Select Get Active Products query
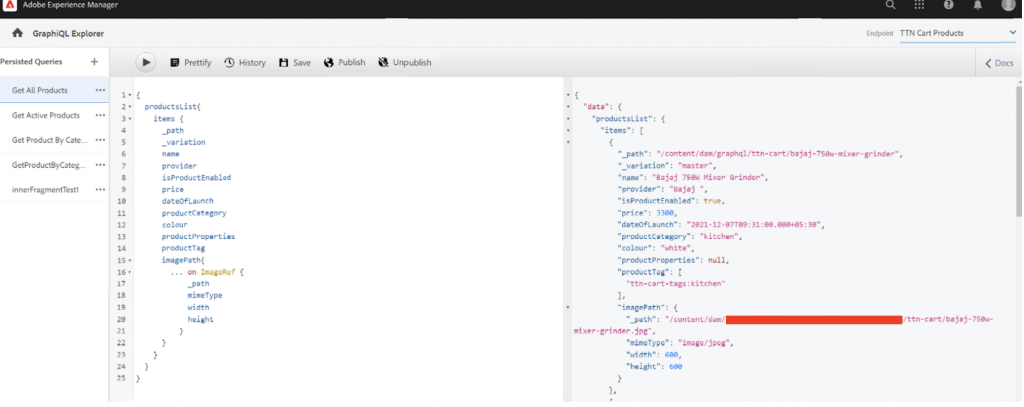 [46, 115]
